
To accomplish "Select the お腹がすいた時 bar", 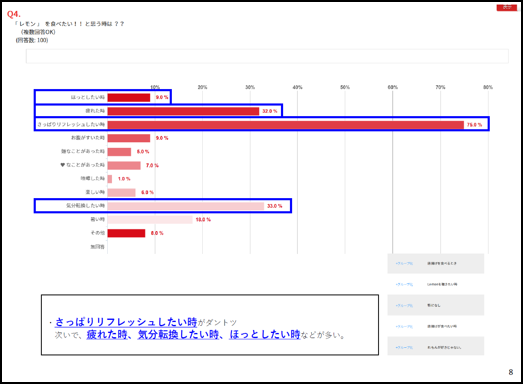I will point(129,138).
